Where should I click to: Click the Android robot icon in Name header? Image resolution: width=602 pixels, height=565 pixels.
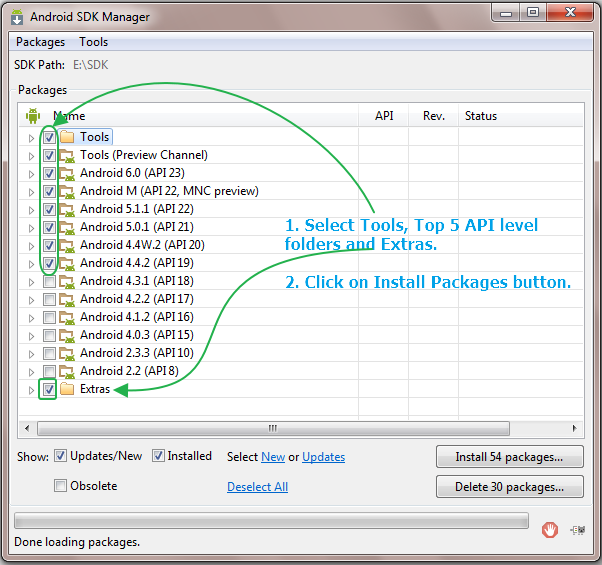(x=33, y=116)
